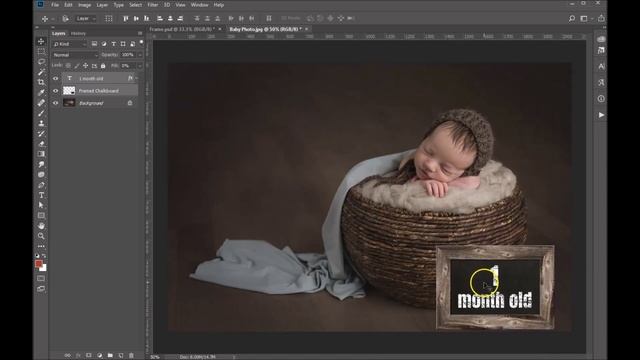Select the Clone Stamp tool
This screenshot has width=640, height=360.
tap(41, 123)
